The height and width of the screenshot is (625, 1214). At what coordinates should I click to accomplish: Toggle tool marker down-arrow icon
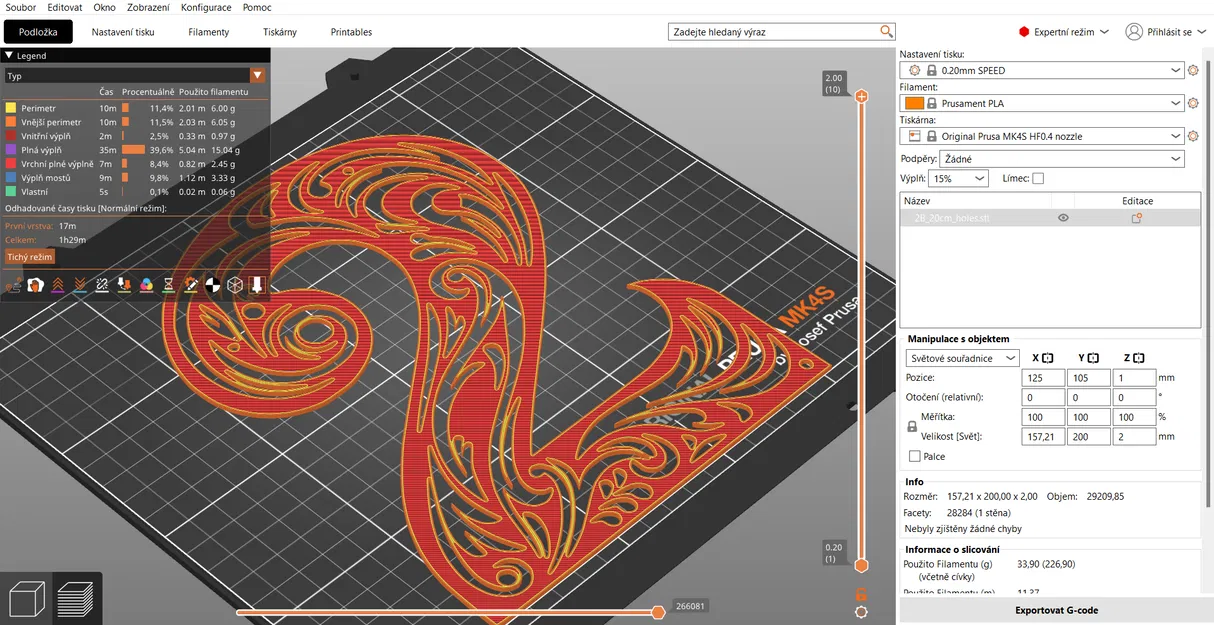pos(256,285)
